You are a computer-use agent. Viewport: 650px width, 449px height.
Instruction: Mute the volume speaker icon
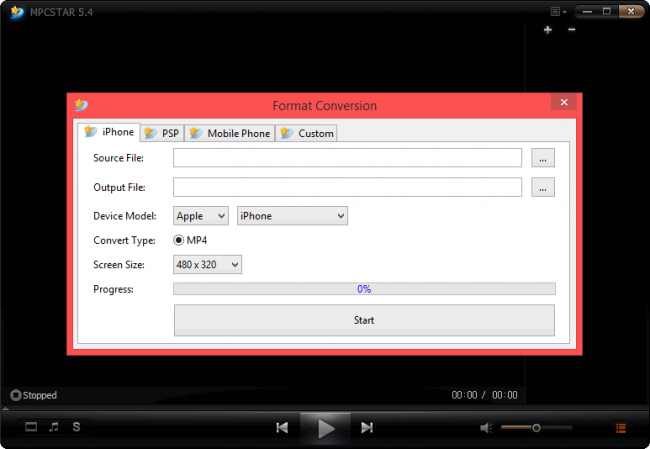point(486,428)
